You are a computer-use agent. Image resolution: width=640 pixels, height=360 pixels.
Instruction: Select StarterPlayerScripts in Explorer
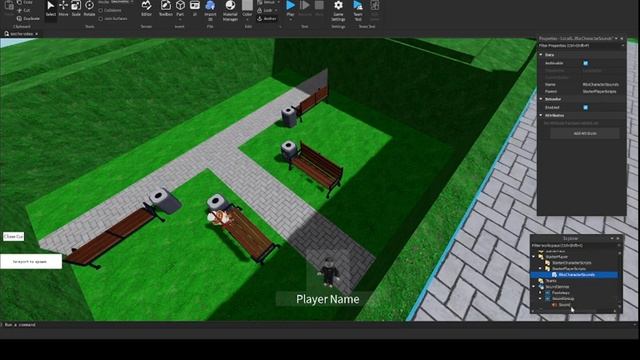[569, 269]
